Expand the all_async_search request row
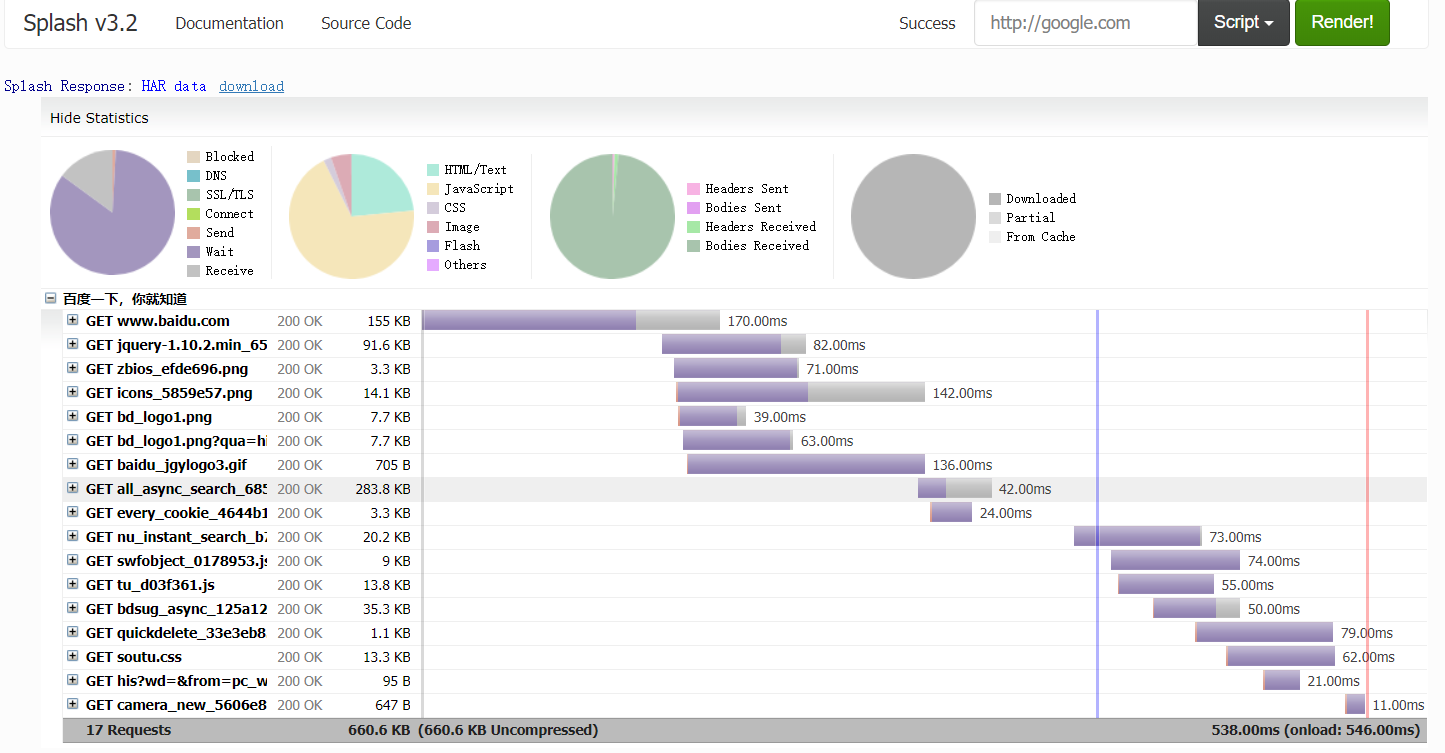The image size is (1445, 753). pyautogui.click(x=73, y=488)
